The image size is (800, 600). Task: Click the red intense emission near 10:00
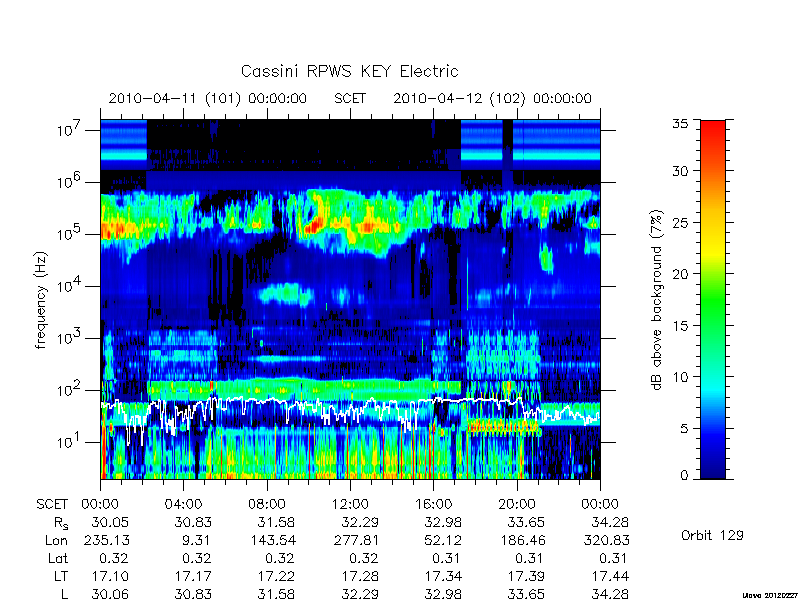click(314, 225)
